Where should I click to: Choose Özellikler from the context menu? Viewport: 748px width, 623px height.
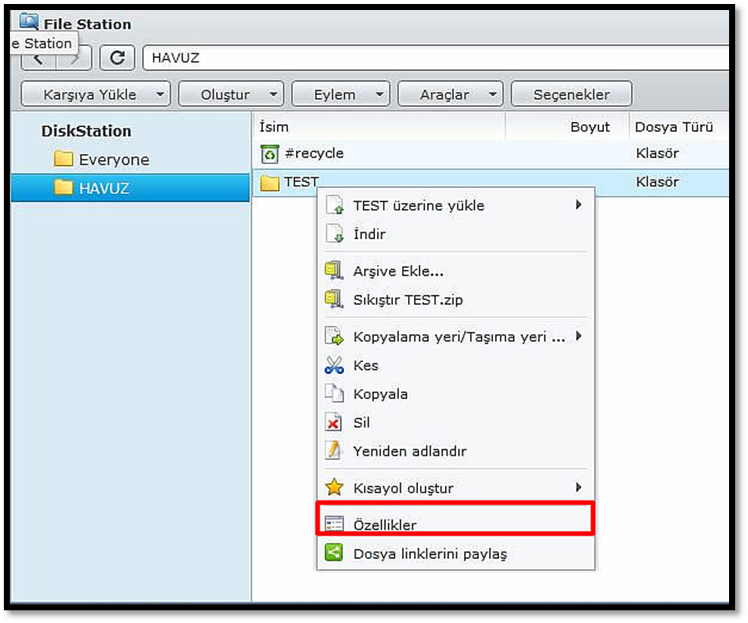point(385,525)
